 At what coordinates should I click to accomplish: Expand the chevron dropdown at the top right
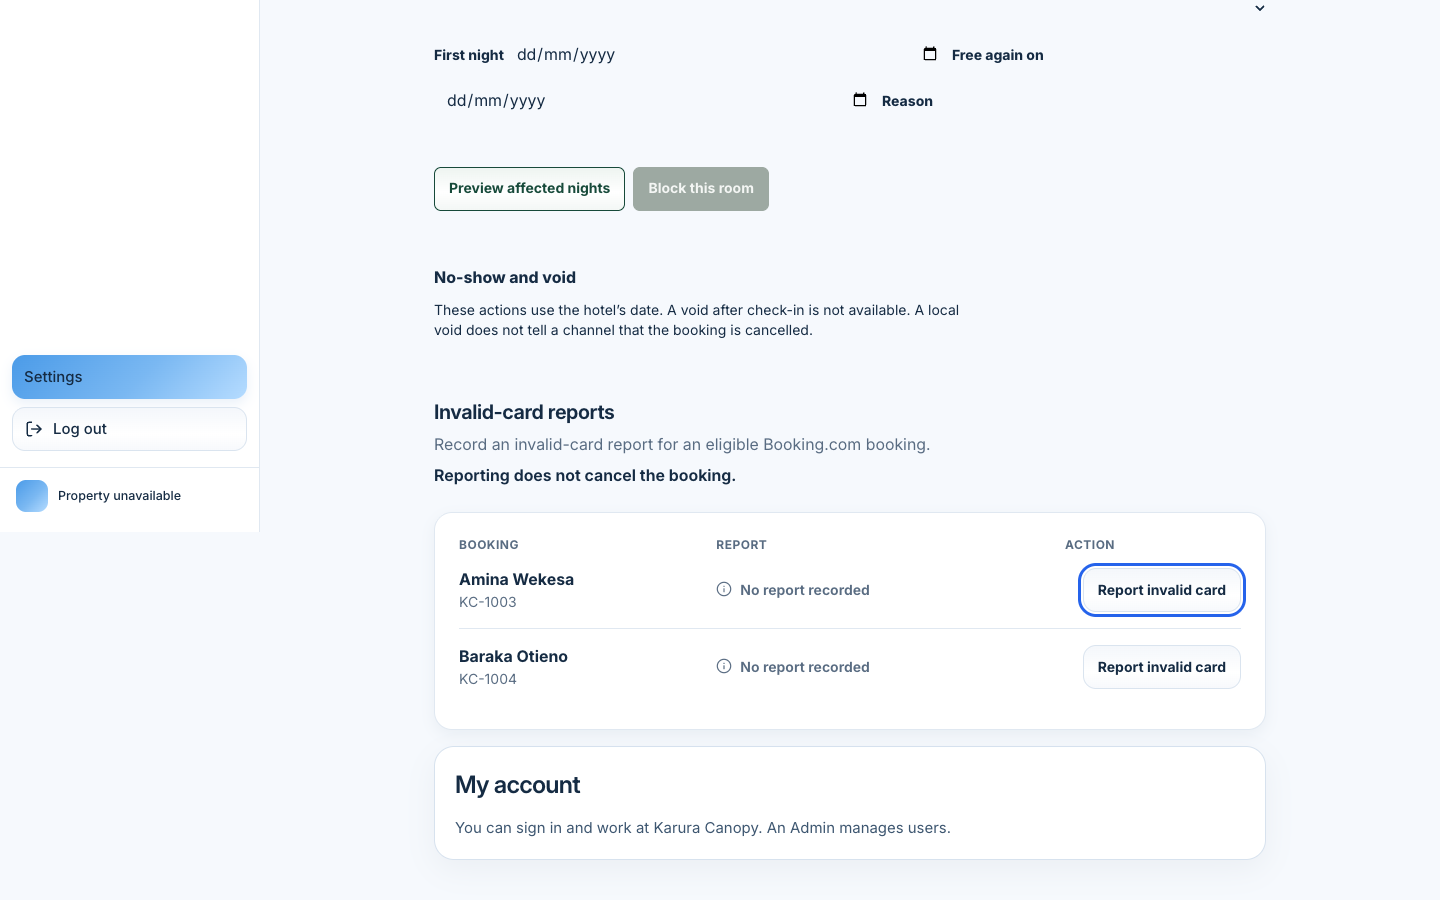click(1260, 8)
